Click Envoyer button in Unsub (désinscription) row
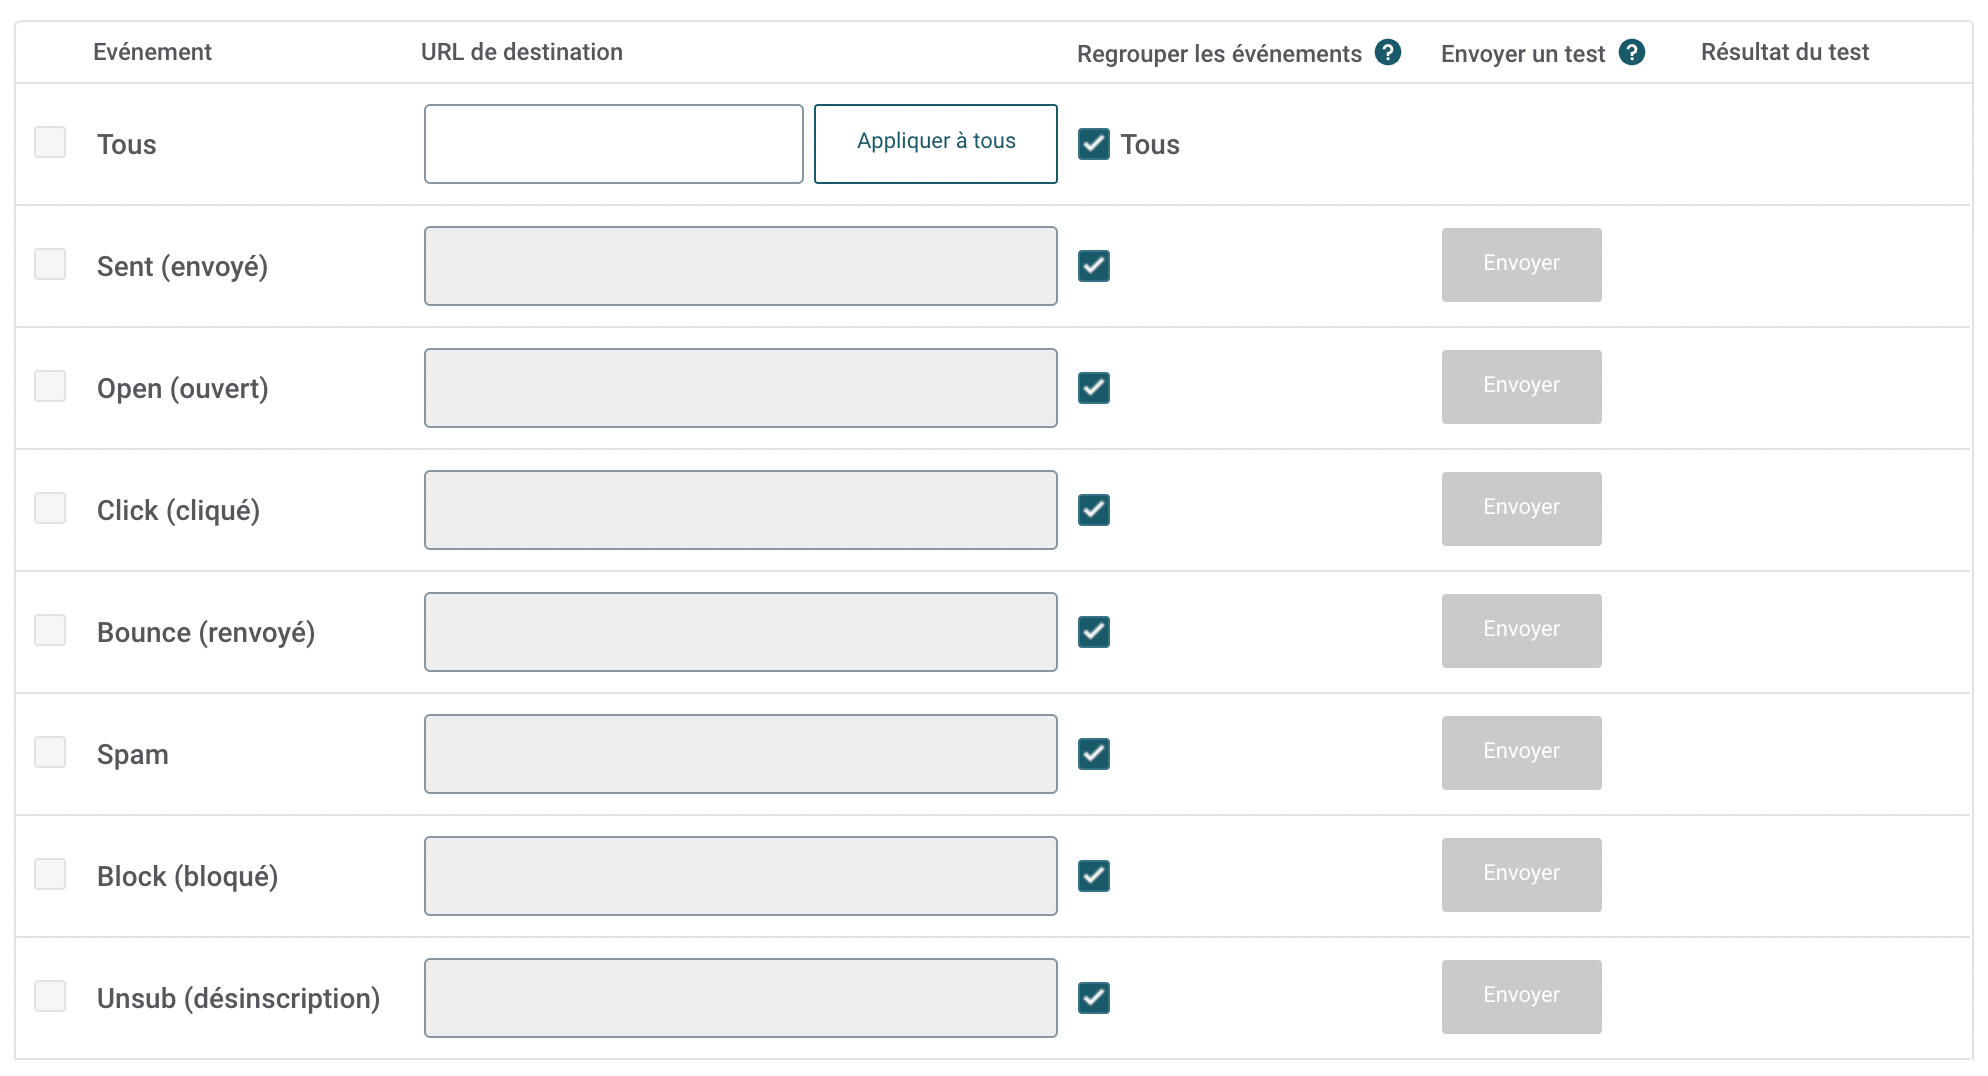1988x1076 pixels. (x=1522, y=997)
